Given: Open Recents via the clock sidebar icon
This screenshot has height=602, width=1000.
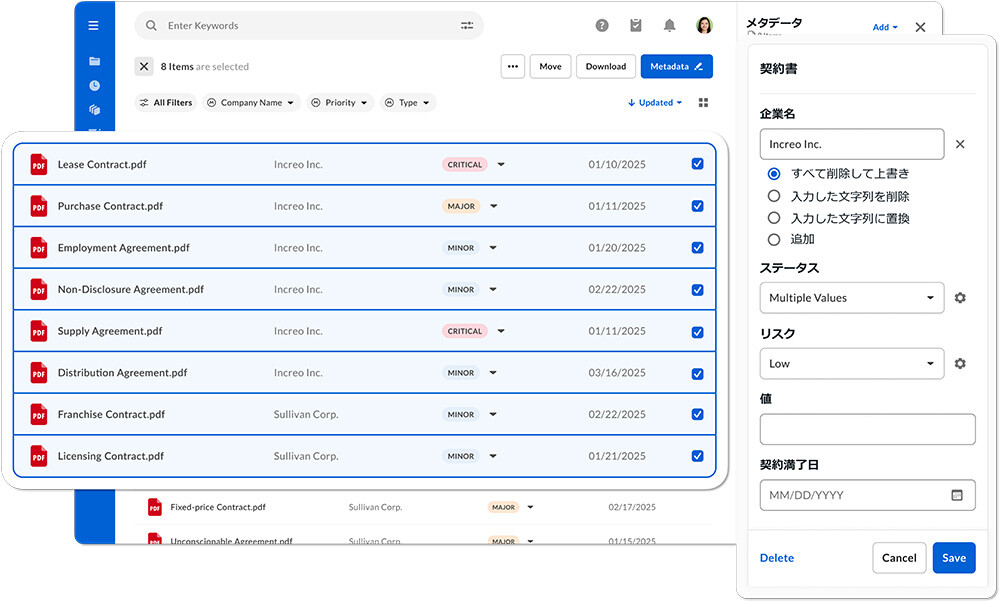Looking at the screenshot, I should coord(93,85).
